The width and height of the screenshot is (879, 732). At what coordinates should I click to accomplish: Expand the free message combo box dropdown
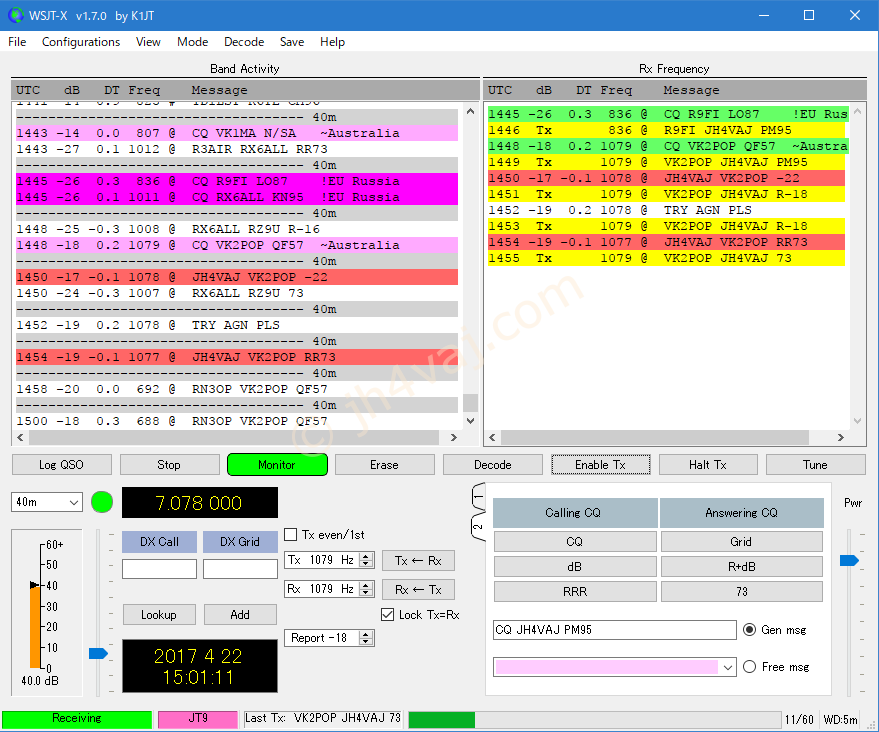click(728, 667)
